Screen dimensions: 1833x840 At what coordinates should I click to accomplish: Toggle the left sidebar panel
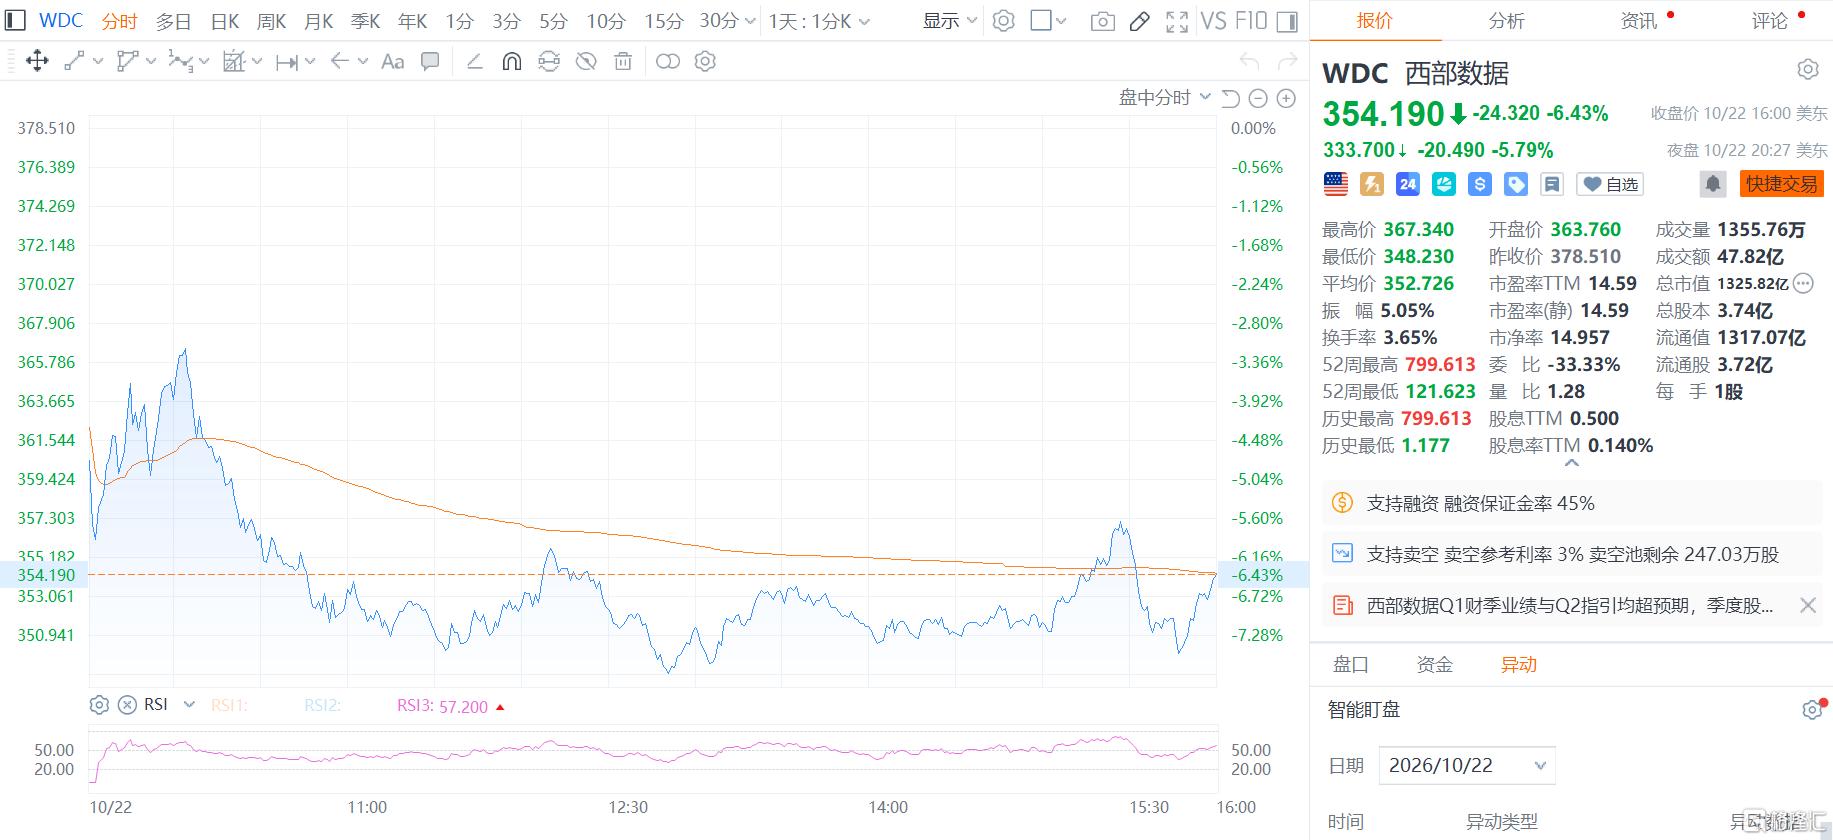15,20
